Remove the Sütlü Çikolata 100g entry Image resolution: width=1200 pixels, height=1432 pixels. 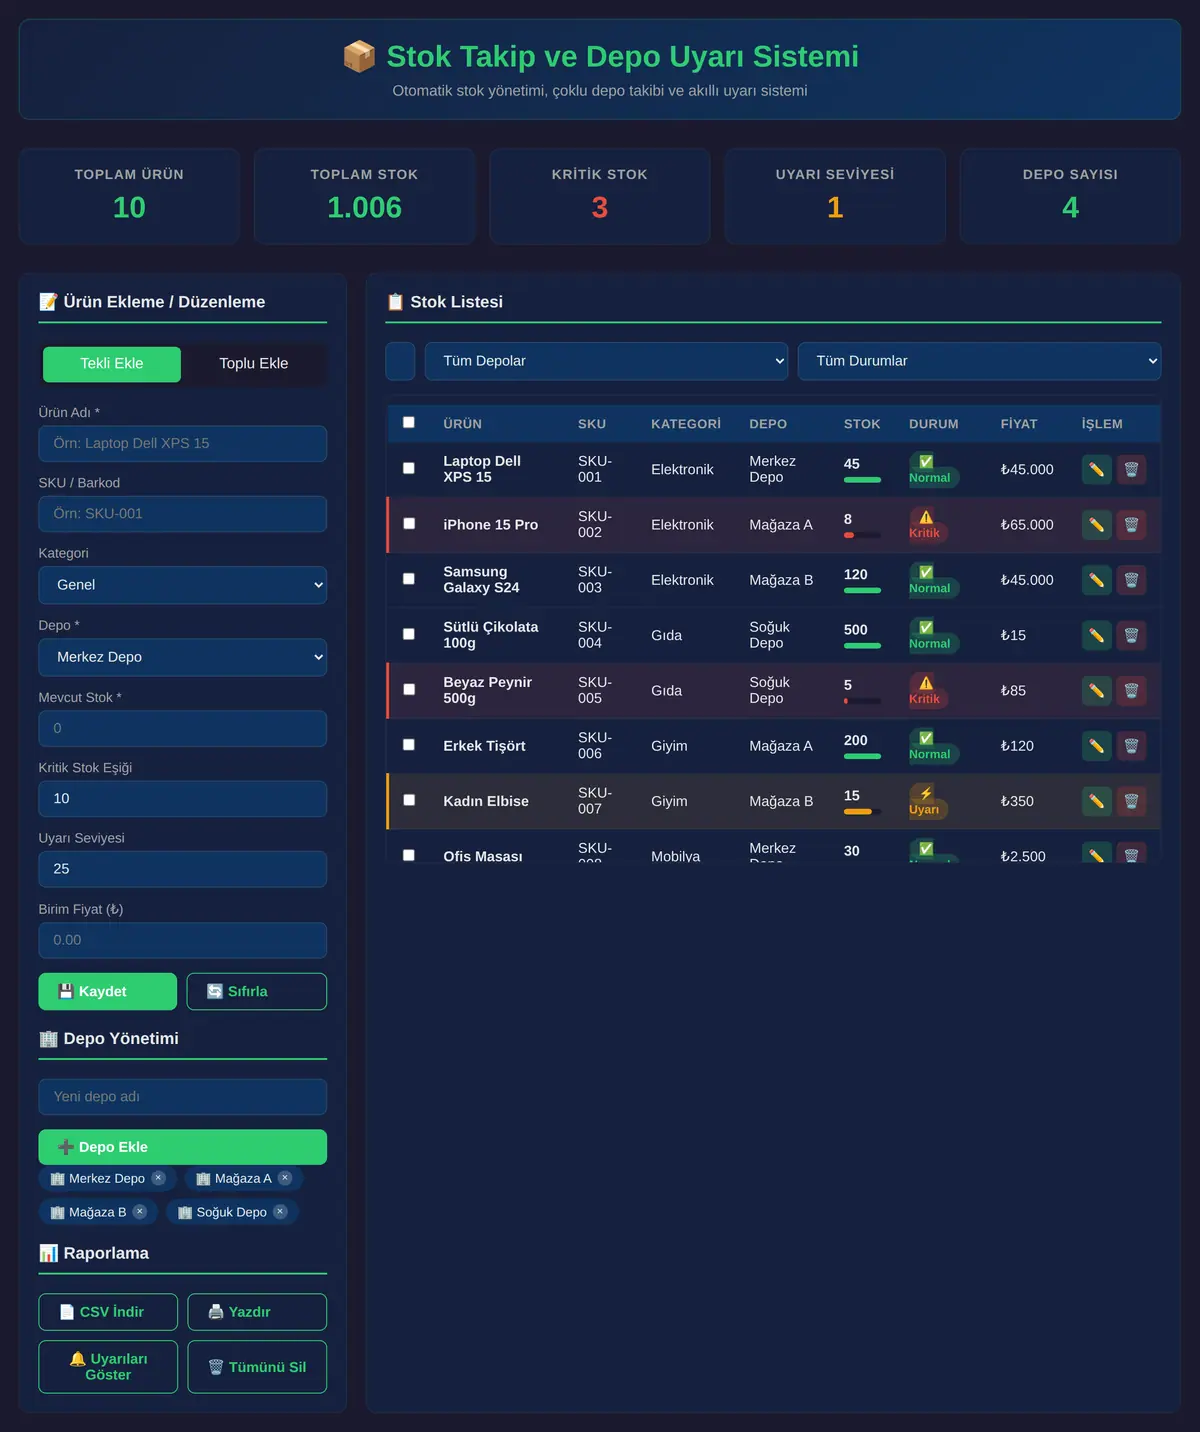(x=1131, y=635)
